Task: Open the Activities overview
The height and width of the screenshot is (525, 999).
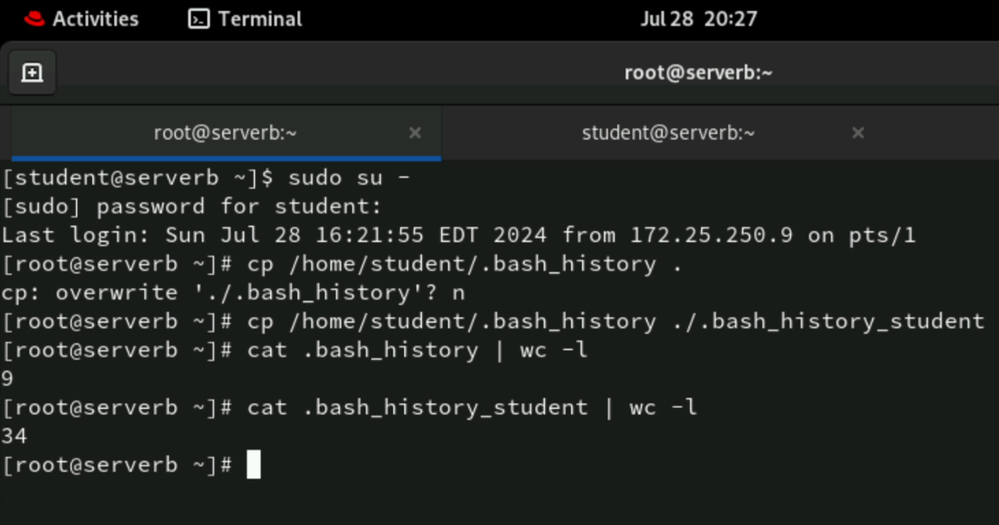Action: 95,18
